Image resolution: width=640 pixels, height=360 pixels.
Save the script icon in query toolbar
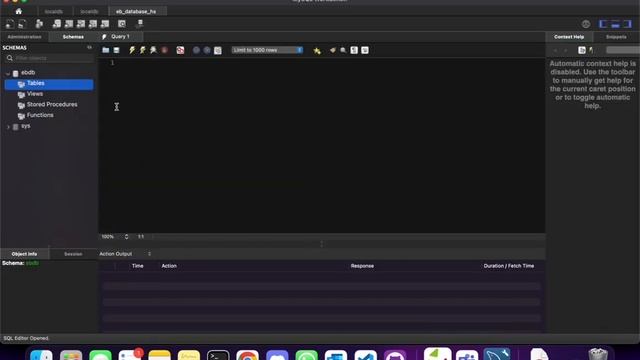tap(116, 50)
